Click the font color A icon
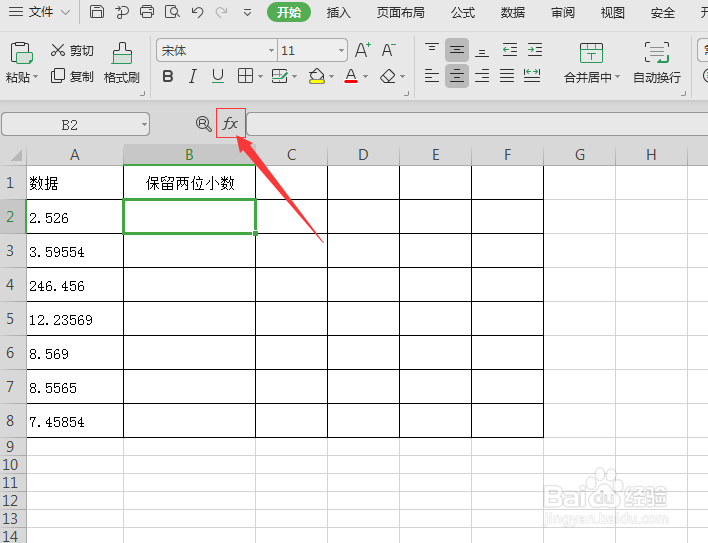Image resolution: width=708 pixels, height=543 pixels. coord(351,76)
